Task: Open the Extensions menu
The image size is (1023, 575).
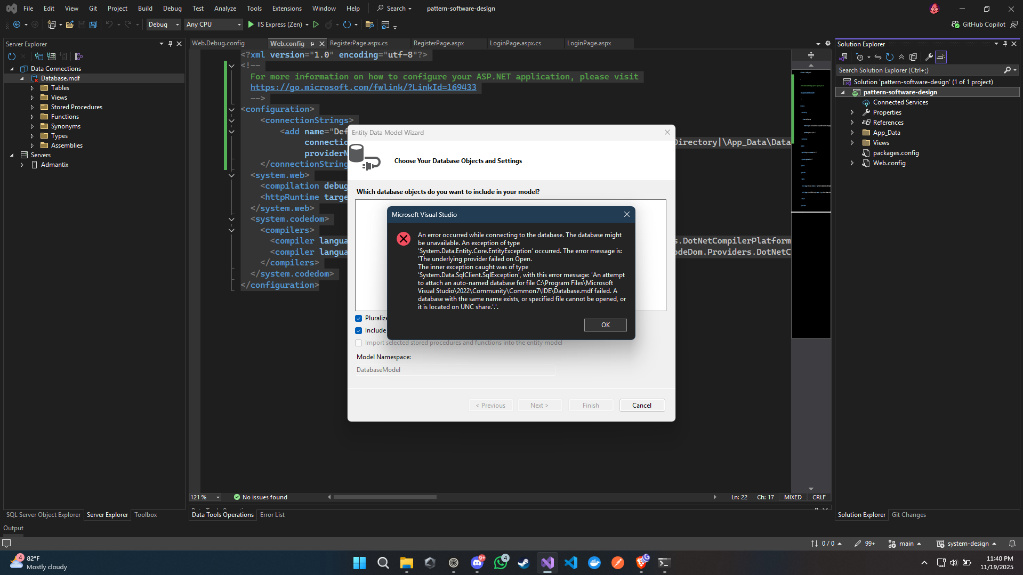Action: [286, 8]
